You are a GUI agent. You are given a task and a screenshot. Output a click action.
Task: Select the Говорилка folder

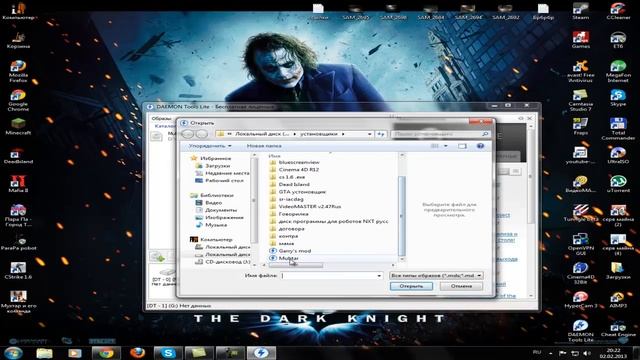(x=293, y=214)
